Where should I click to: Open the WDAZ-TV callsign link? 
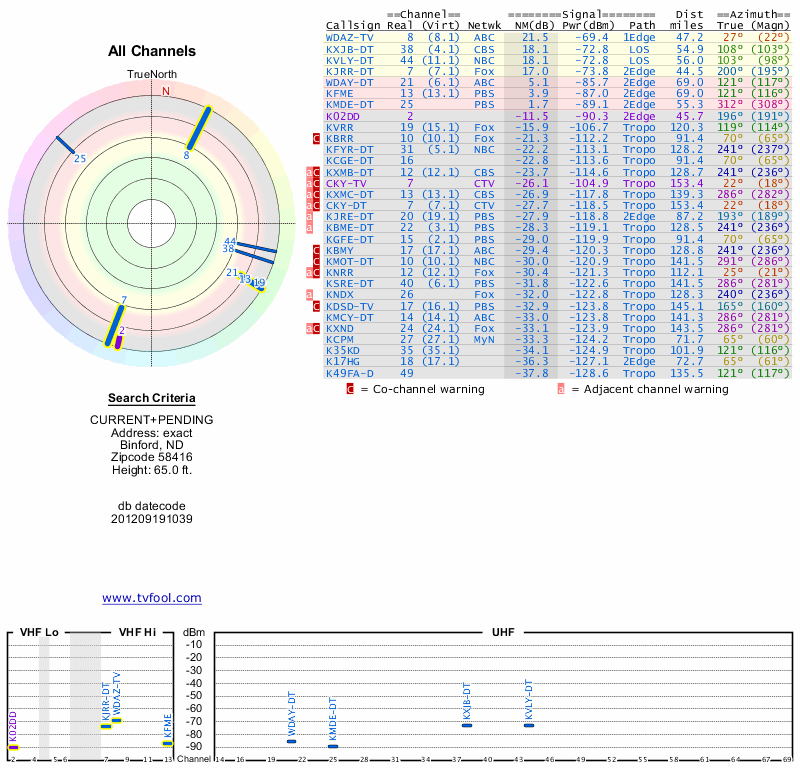[349, 37]
